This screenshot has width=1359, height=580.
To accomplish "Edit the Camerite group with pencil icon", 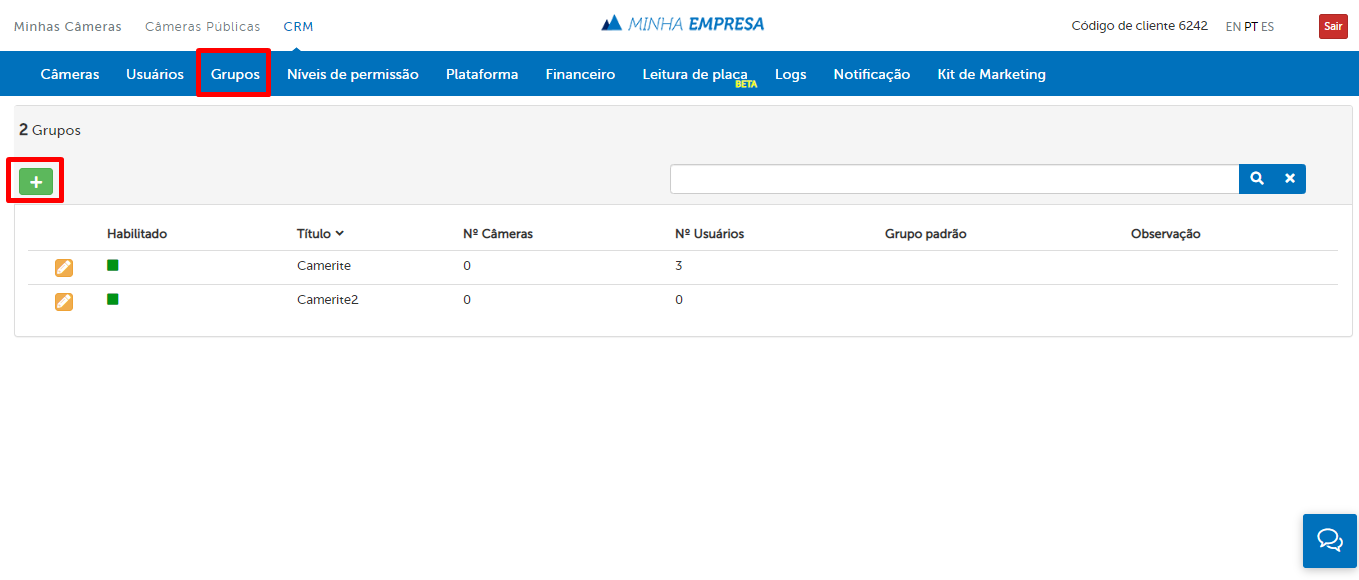I will click(64, 267).
